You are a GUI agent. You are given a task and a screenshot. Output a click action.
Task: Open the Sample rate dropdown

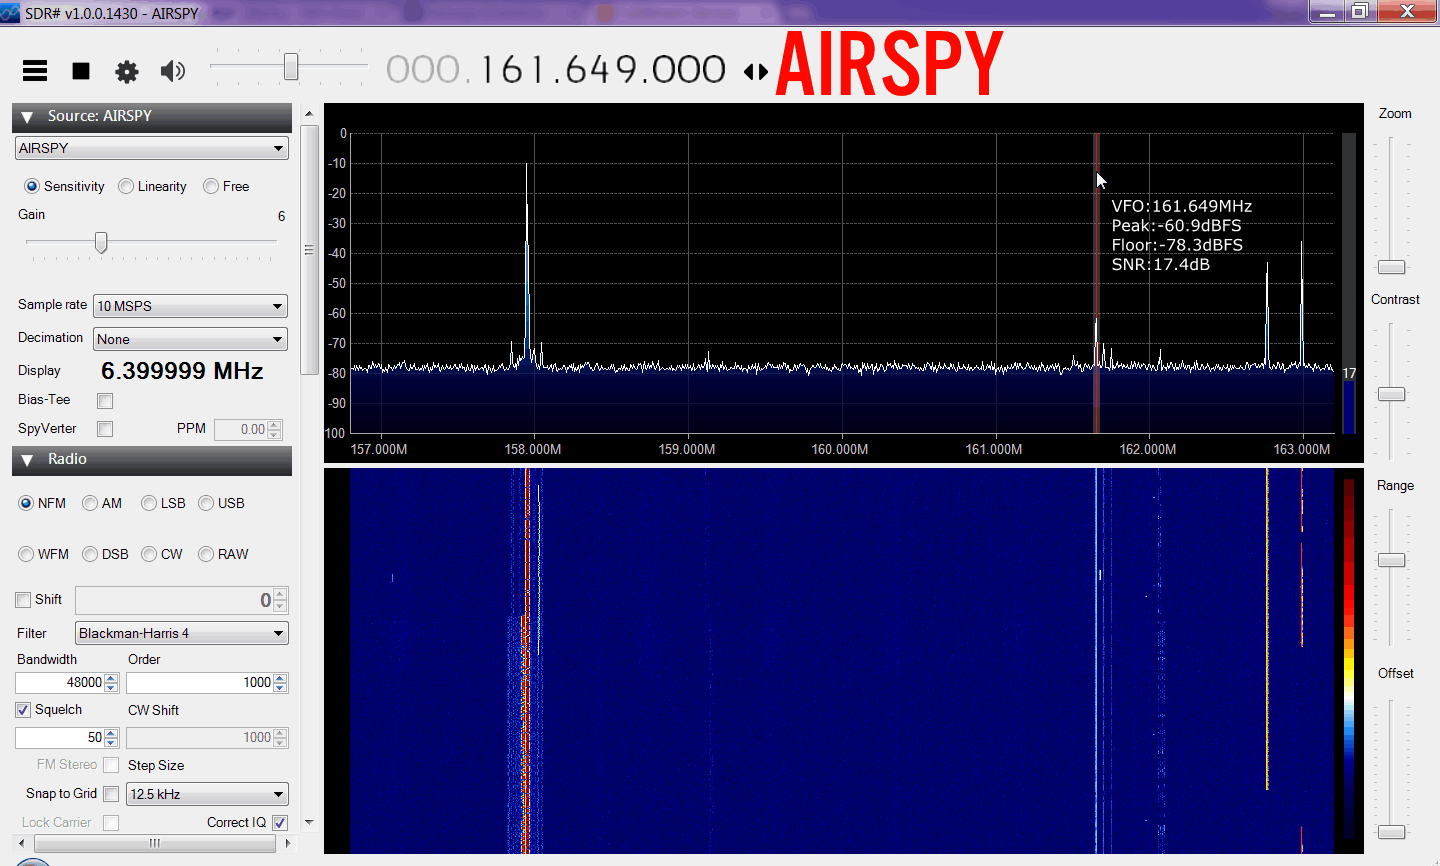[x=190, y=306]
